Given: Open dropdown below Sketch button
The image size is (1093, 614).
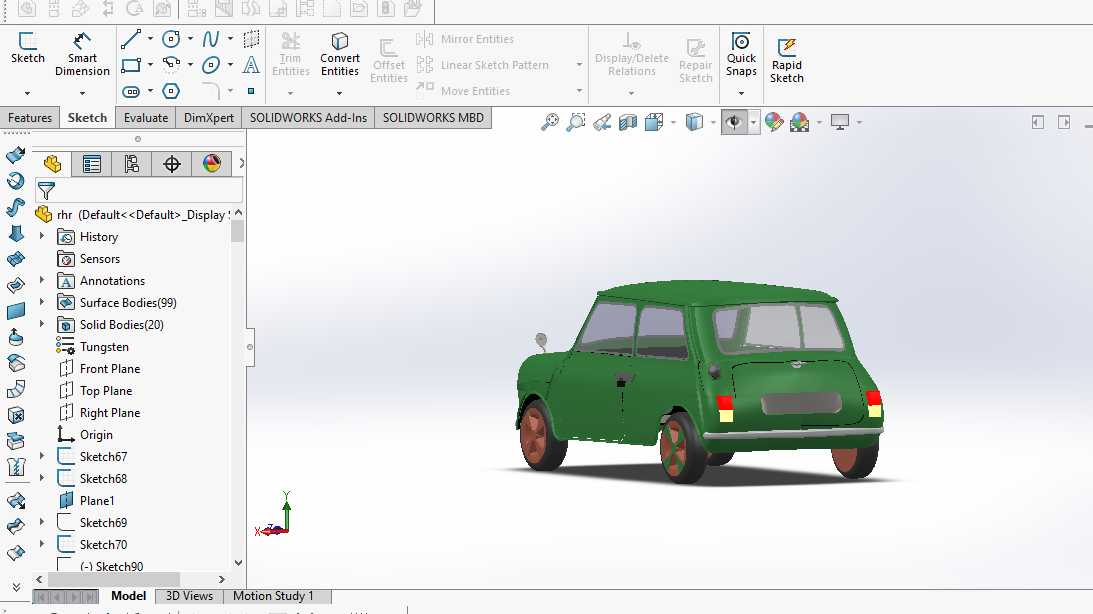Looking at the screenshot, I should pos(27,93).
